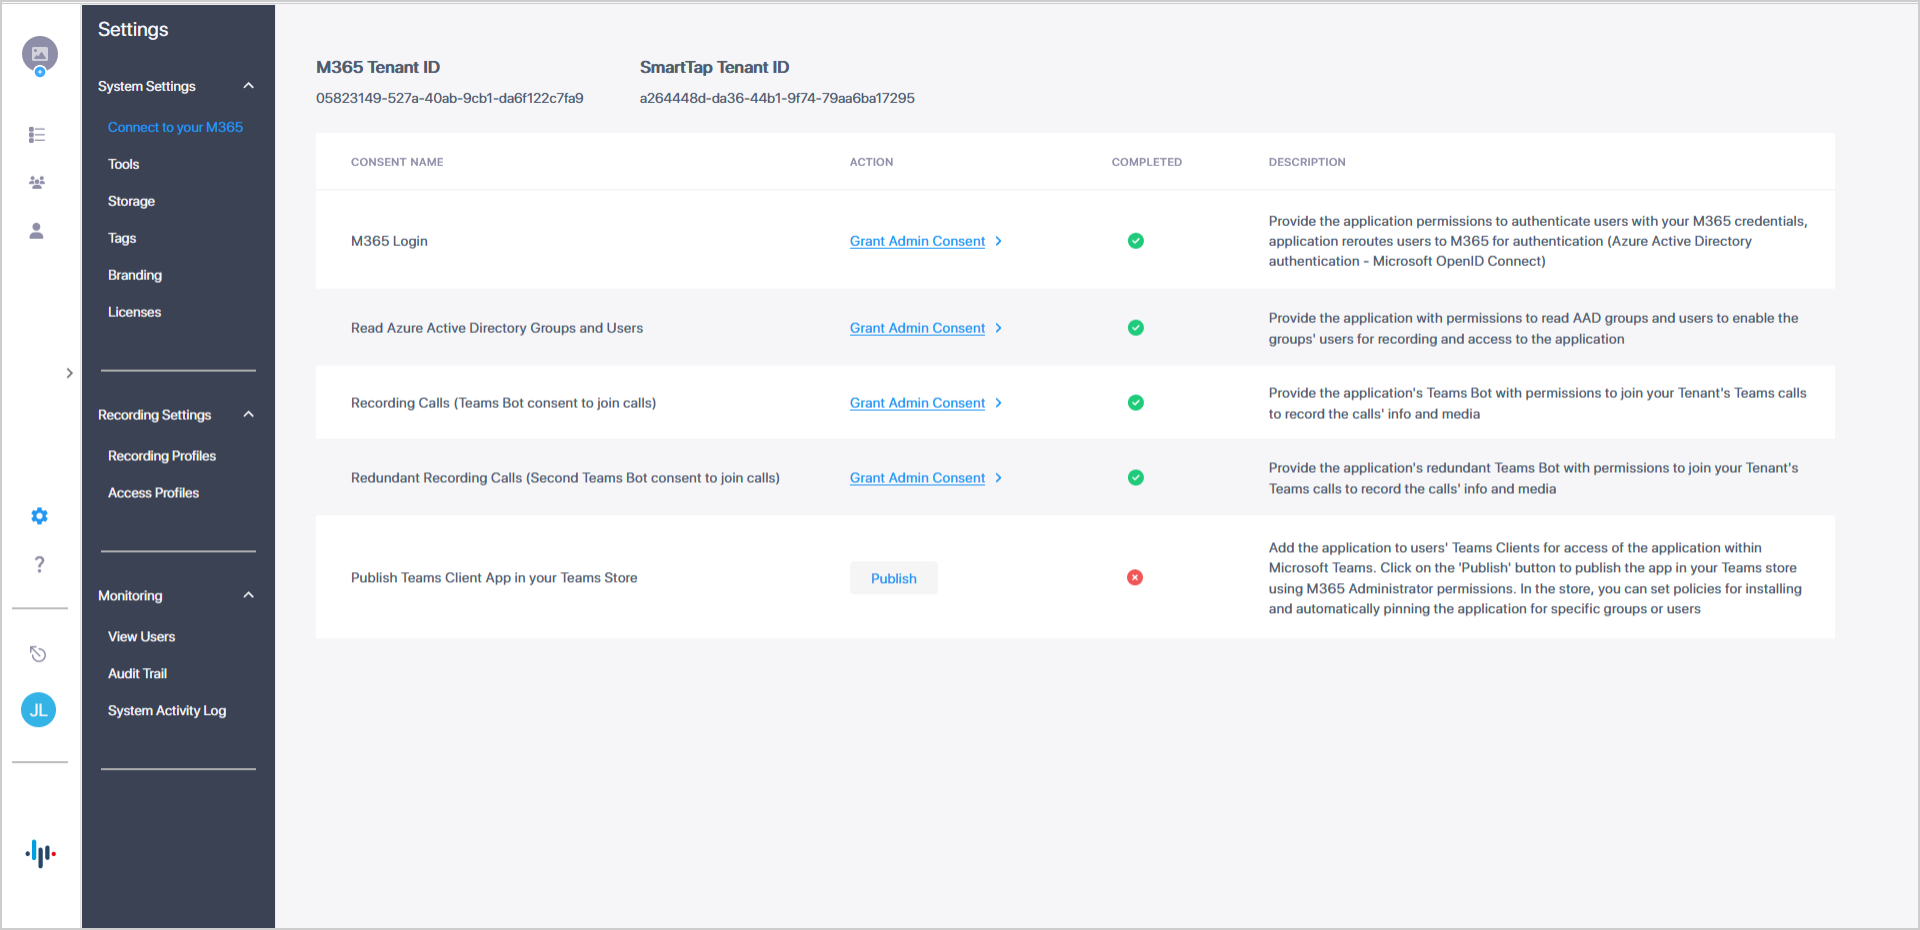Viewport: 1920px width, 930px height.
Task: Click the JL user avatar
Action: 39,710
